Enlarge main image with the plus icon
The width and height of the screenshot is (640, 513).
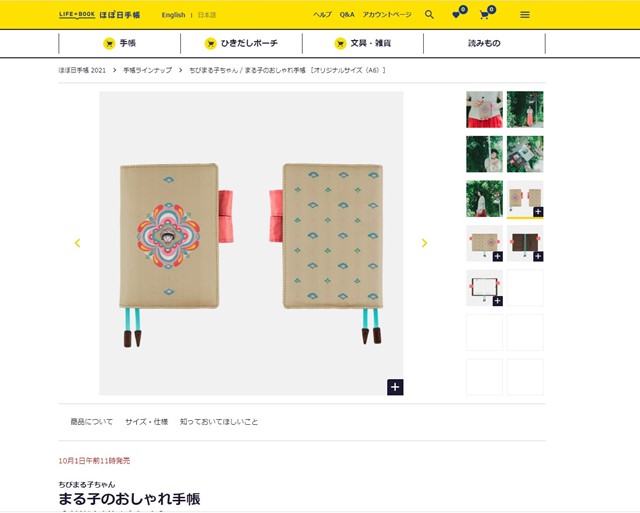[395, 387]
